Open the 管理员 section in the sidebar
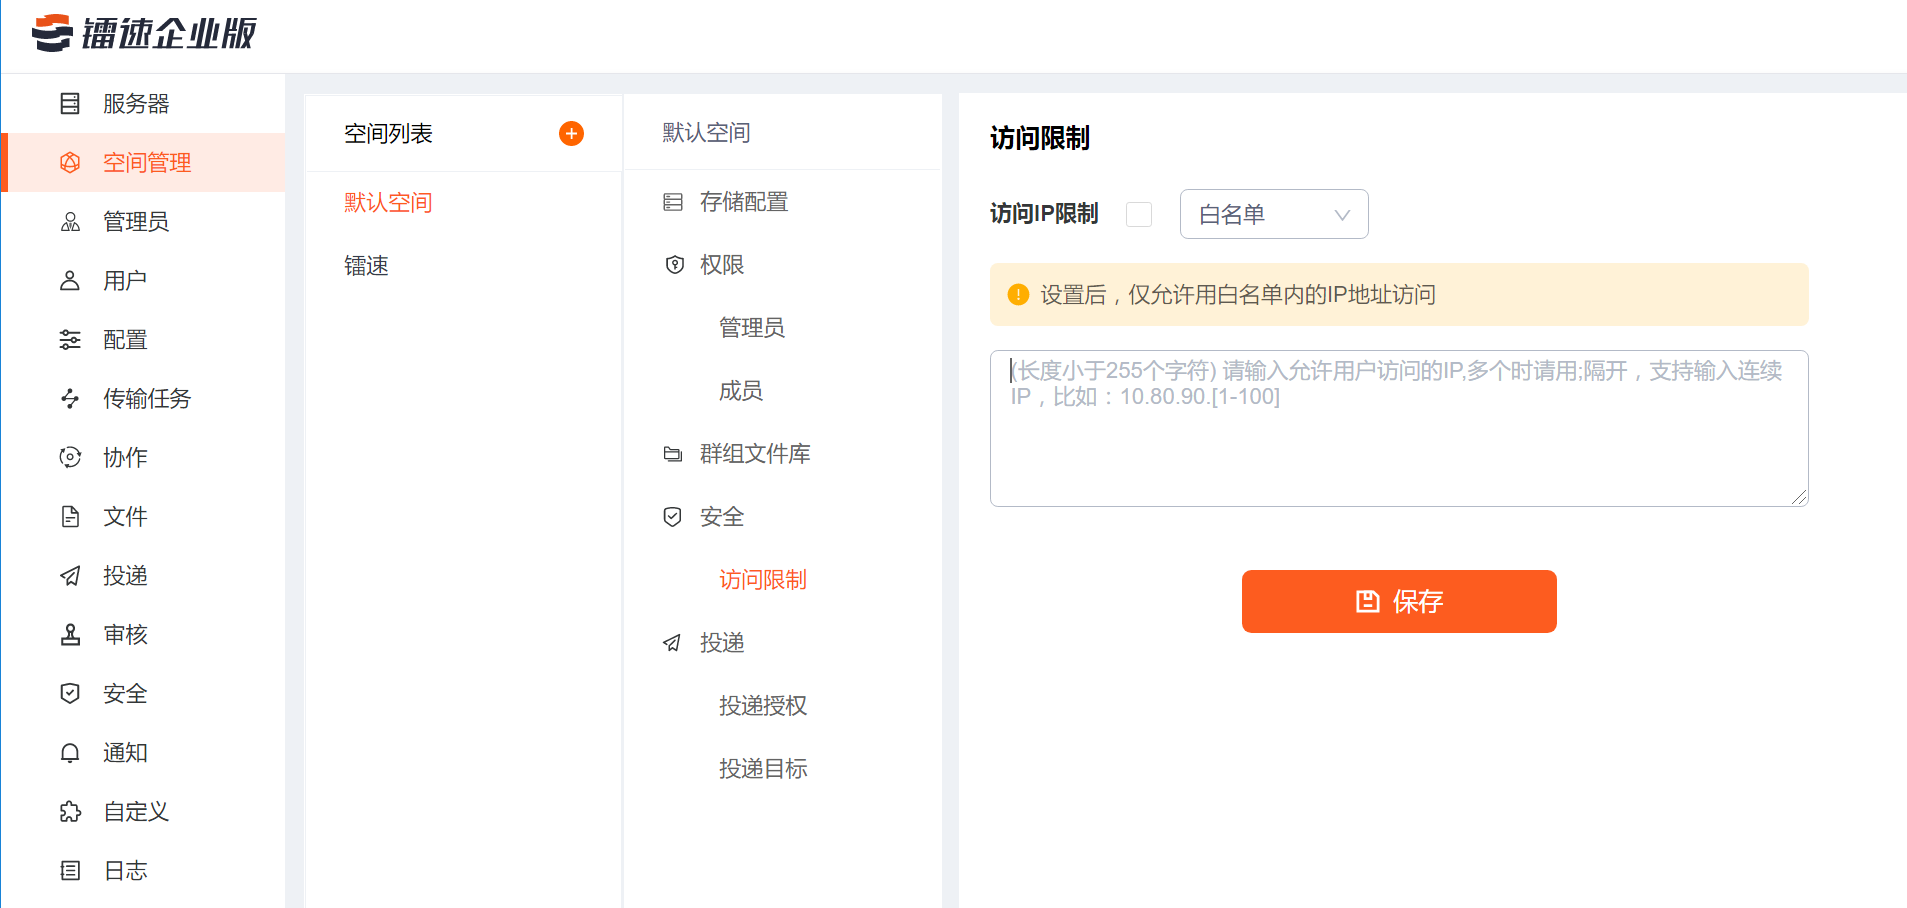 pyautogui.click(x=70, y=221)
